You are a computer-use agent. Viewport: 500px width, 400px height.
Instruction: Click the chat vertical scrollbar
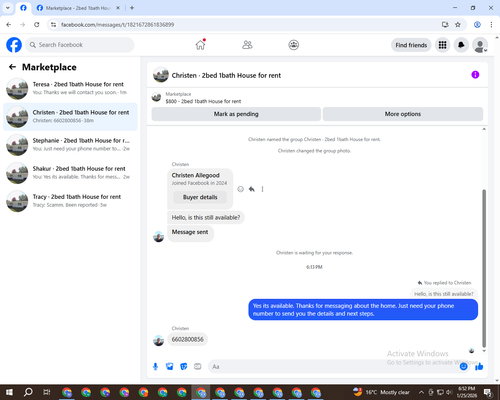[x=484, y=268]
